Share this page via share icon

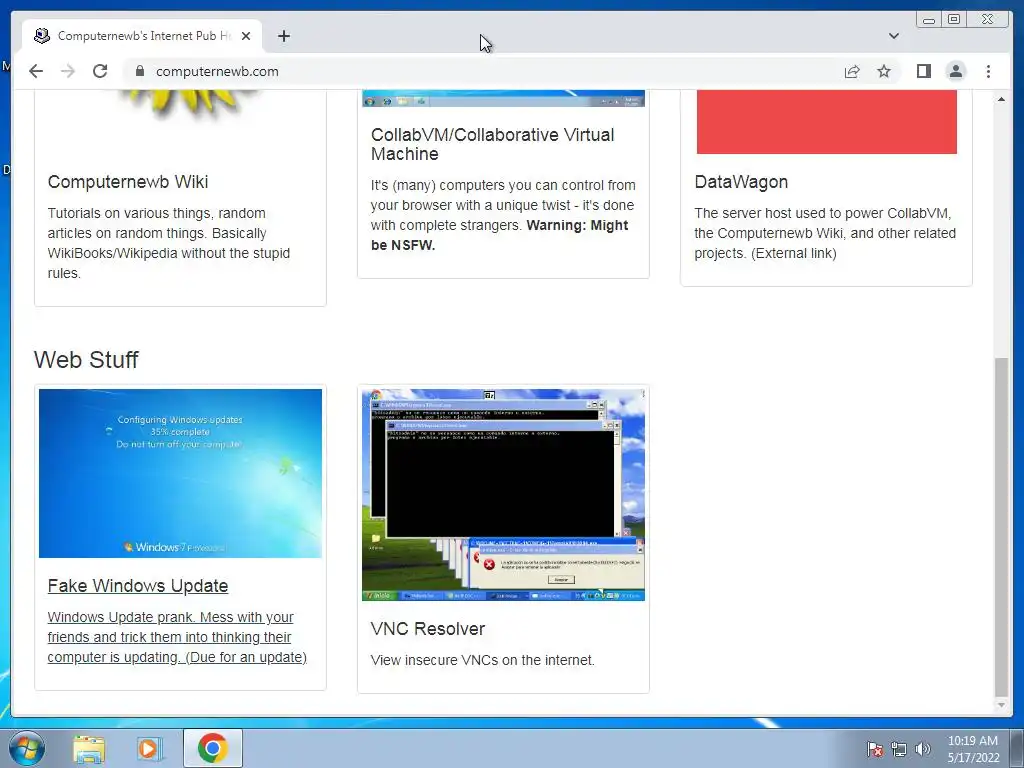point(852,71)
